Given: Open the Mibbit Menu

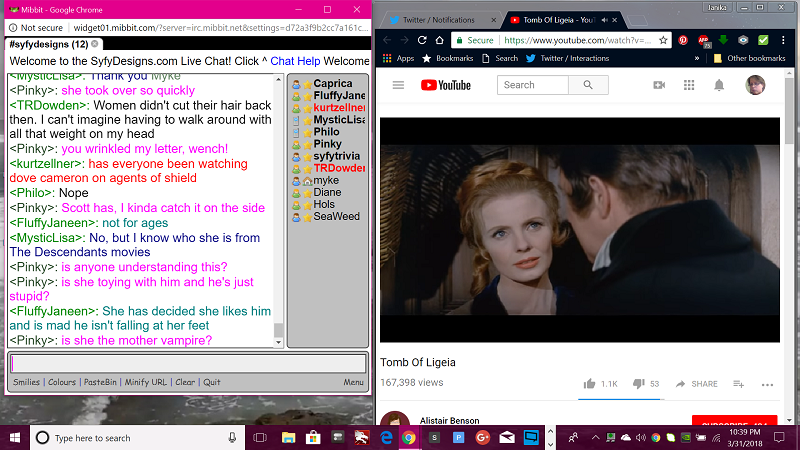Looking at the screenshot, I should [353, 382].
